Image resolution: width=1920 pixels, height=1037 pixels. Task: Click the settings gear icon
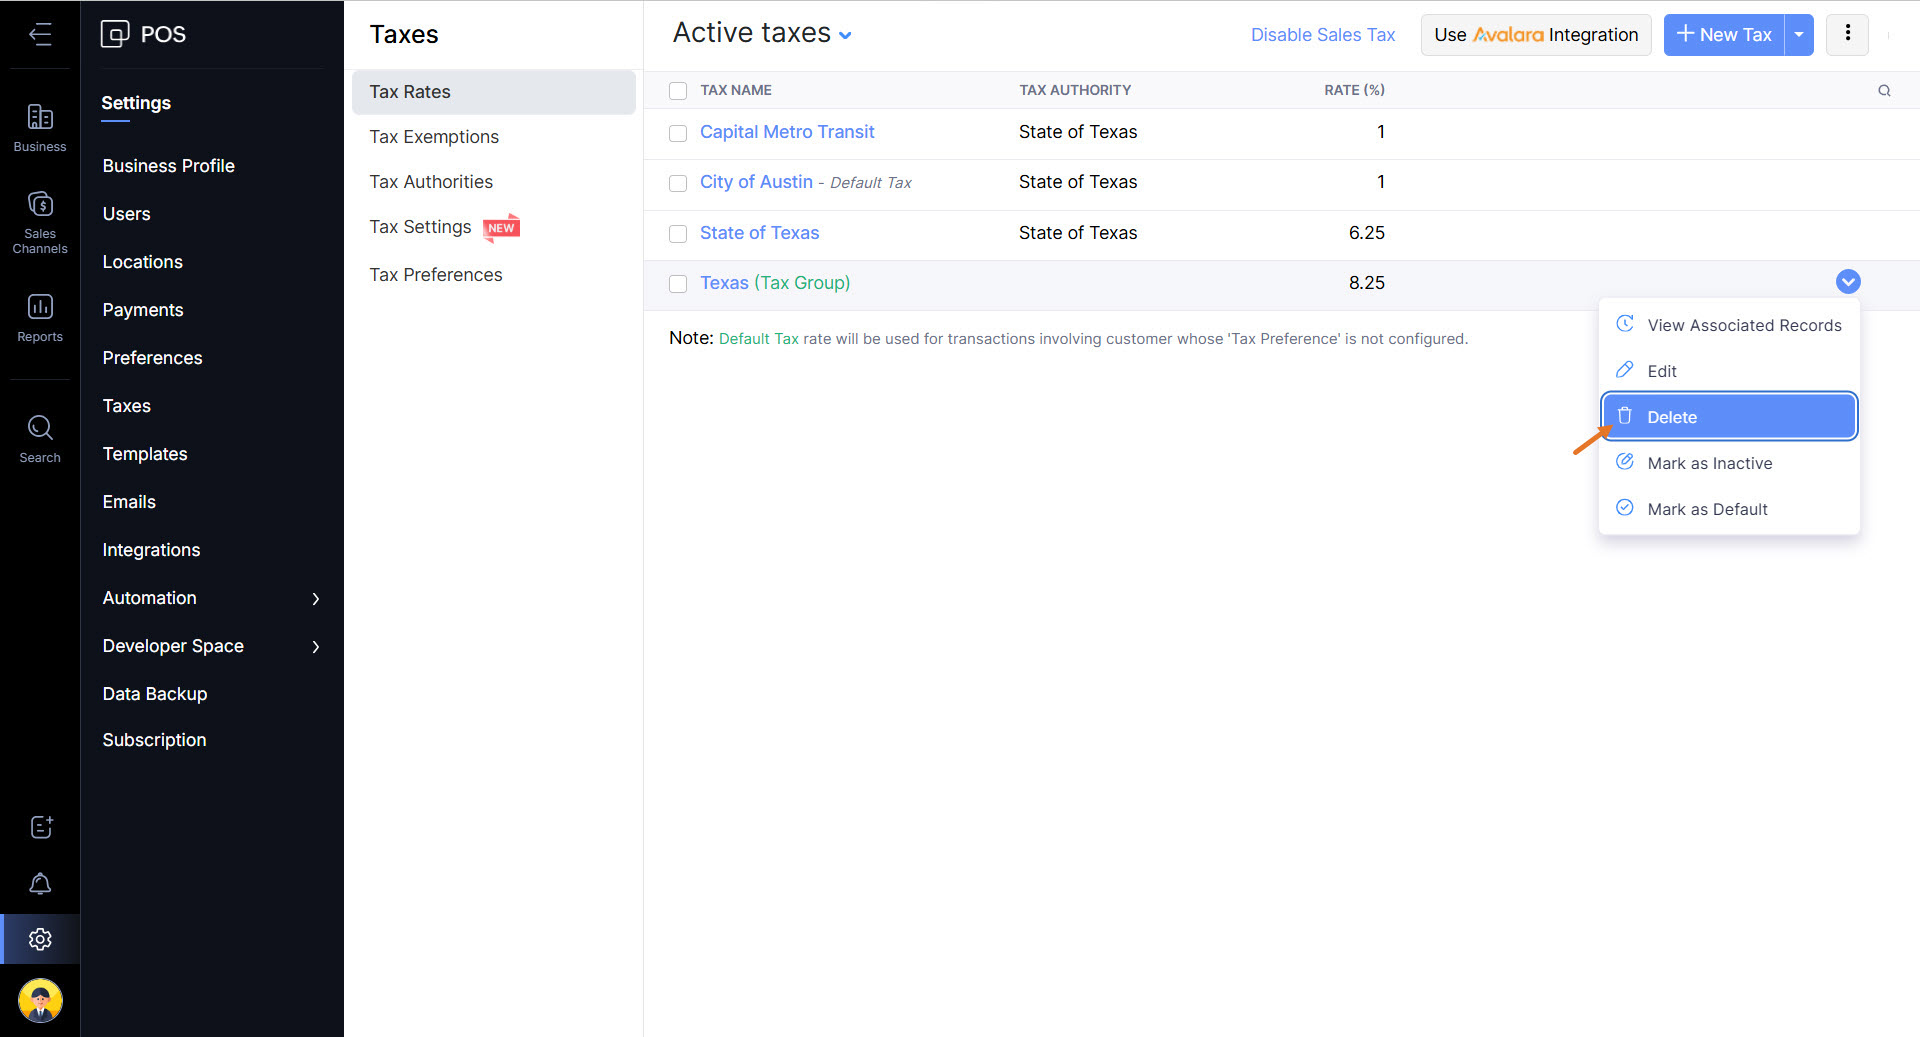[40, 939]
